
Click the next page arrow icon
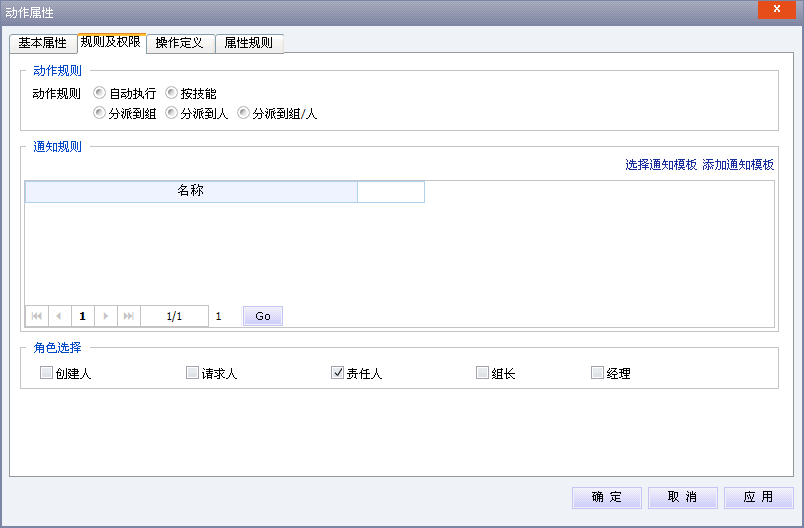point(106,316)
